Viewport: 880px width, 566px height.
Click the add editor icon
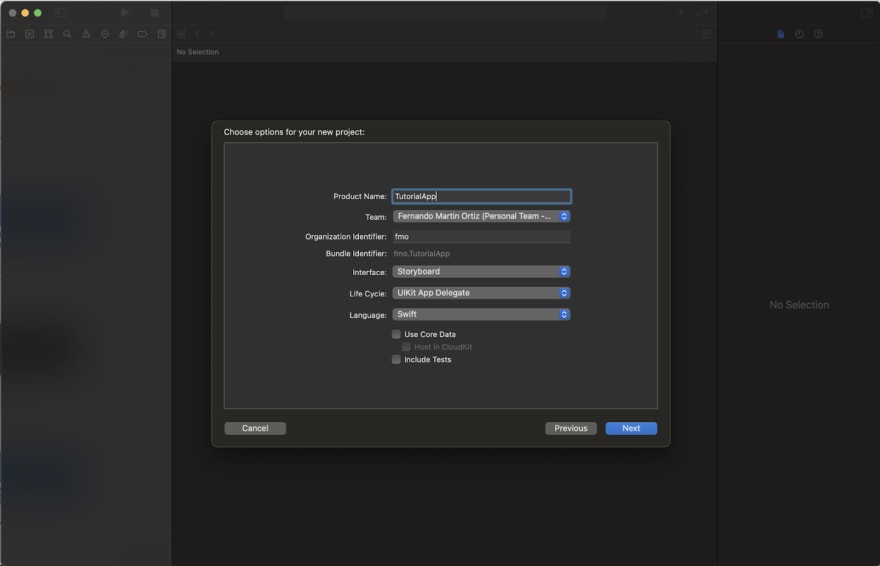pos(706,34)
